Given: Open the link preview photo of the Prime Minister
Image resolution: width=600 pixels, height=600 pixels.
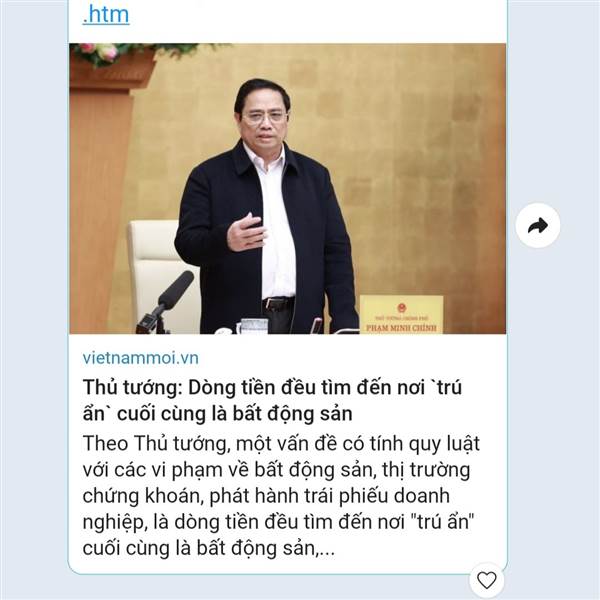Looking at the screenshot, I should [287, 188].
